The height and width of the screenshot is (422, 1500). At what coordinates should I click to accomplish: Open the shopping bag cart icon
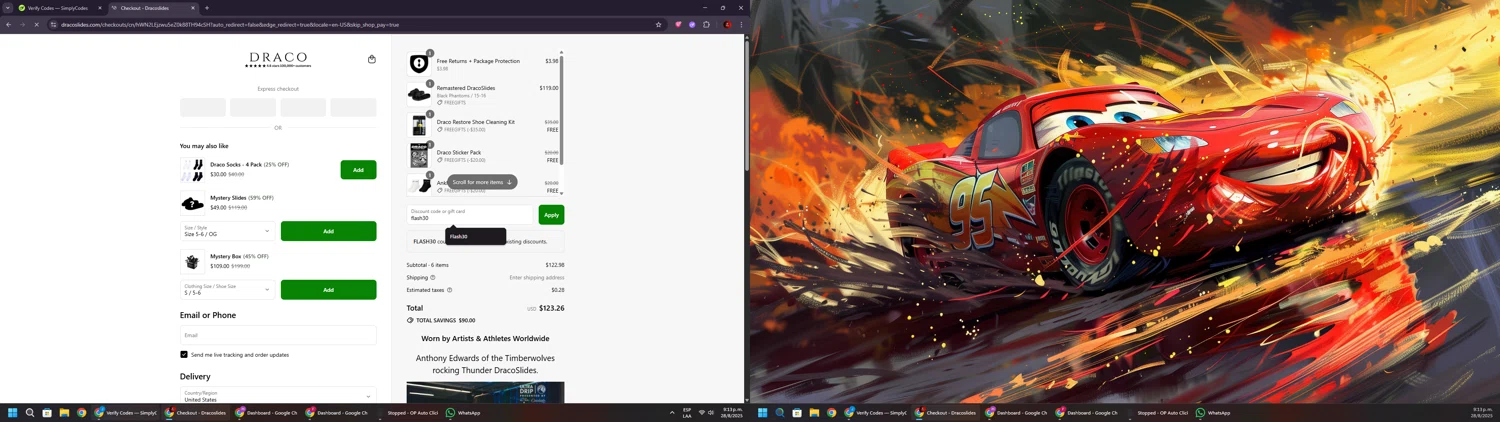tap(372, 59)
